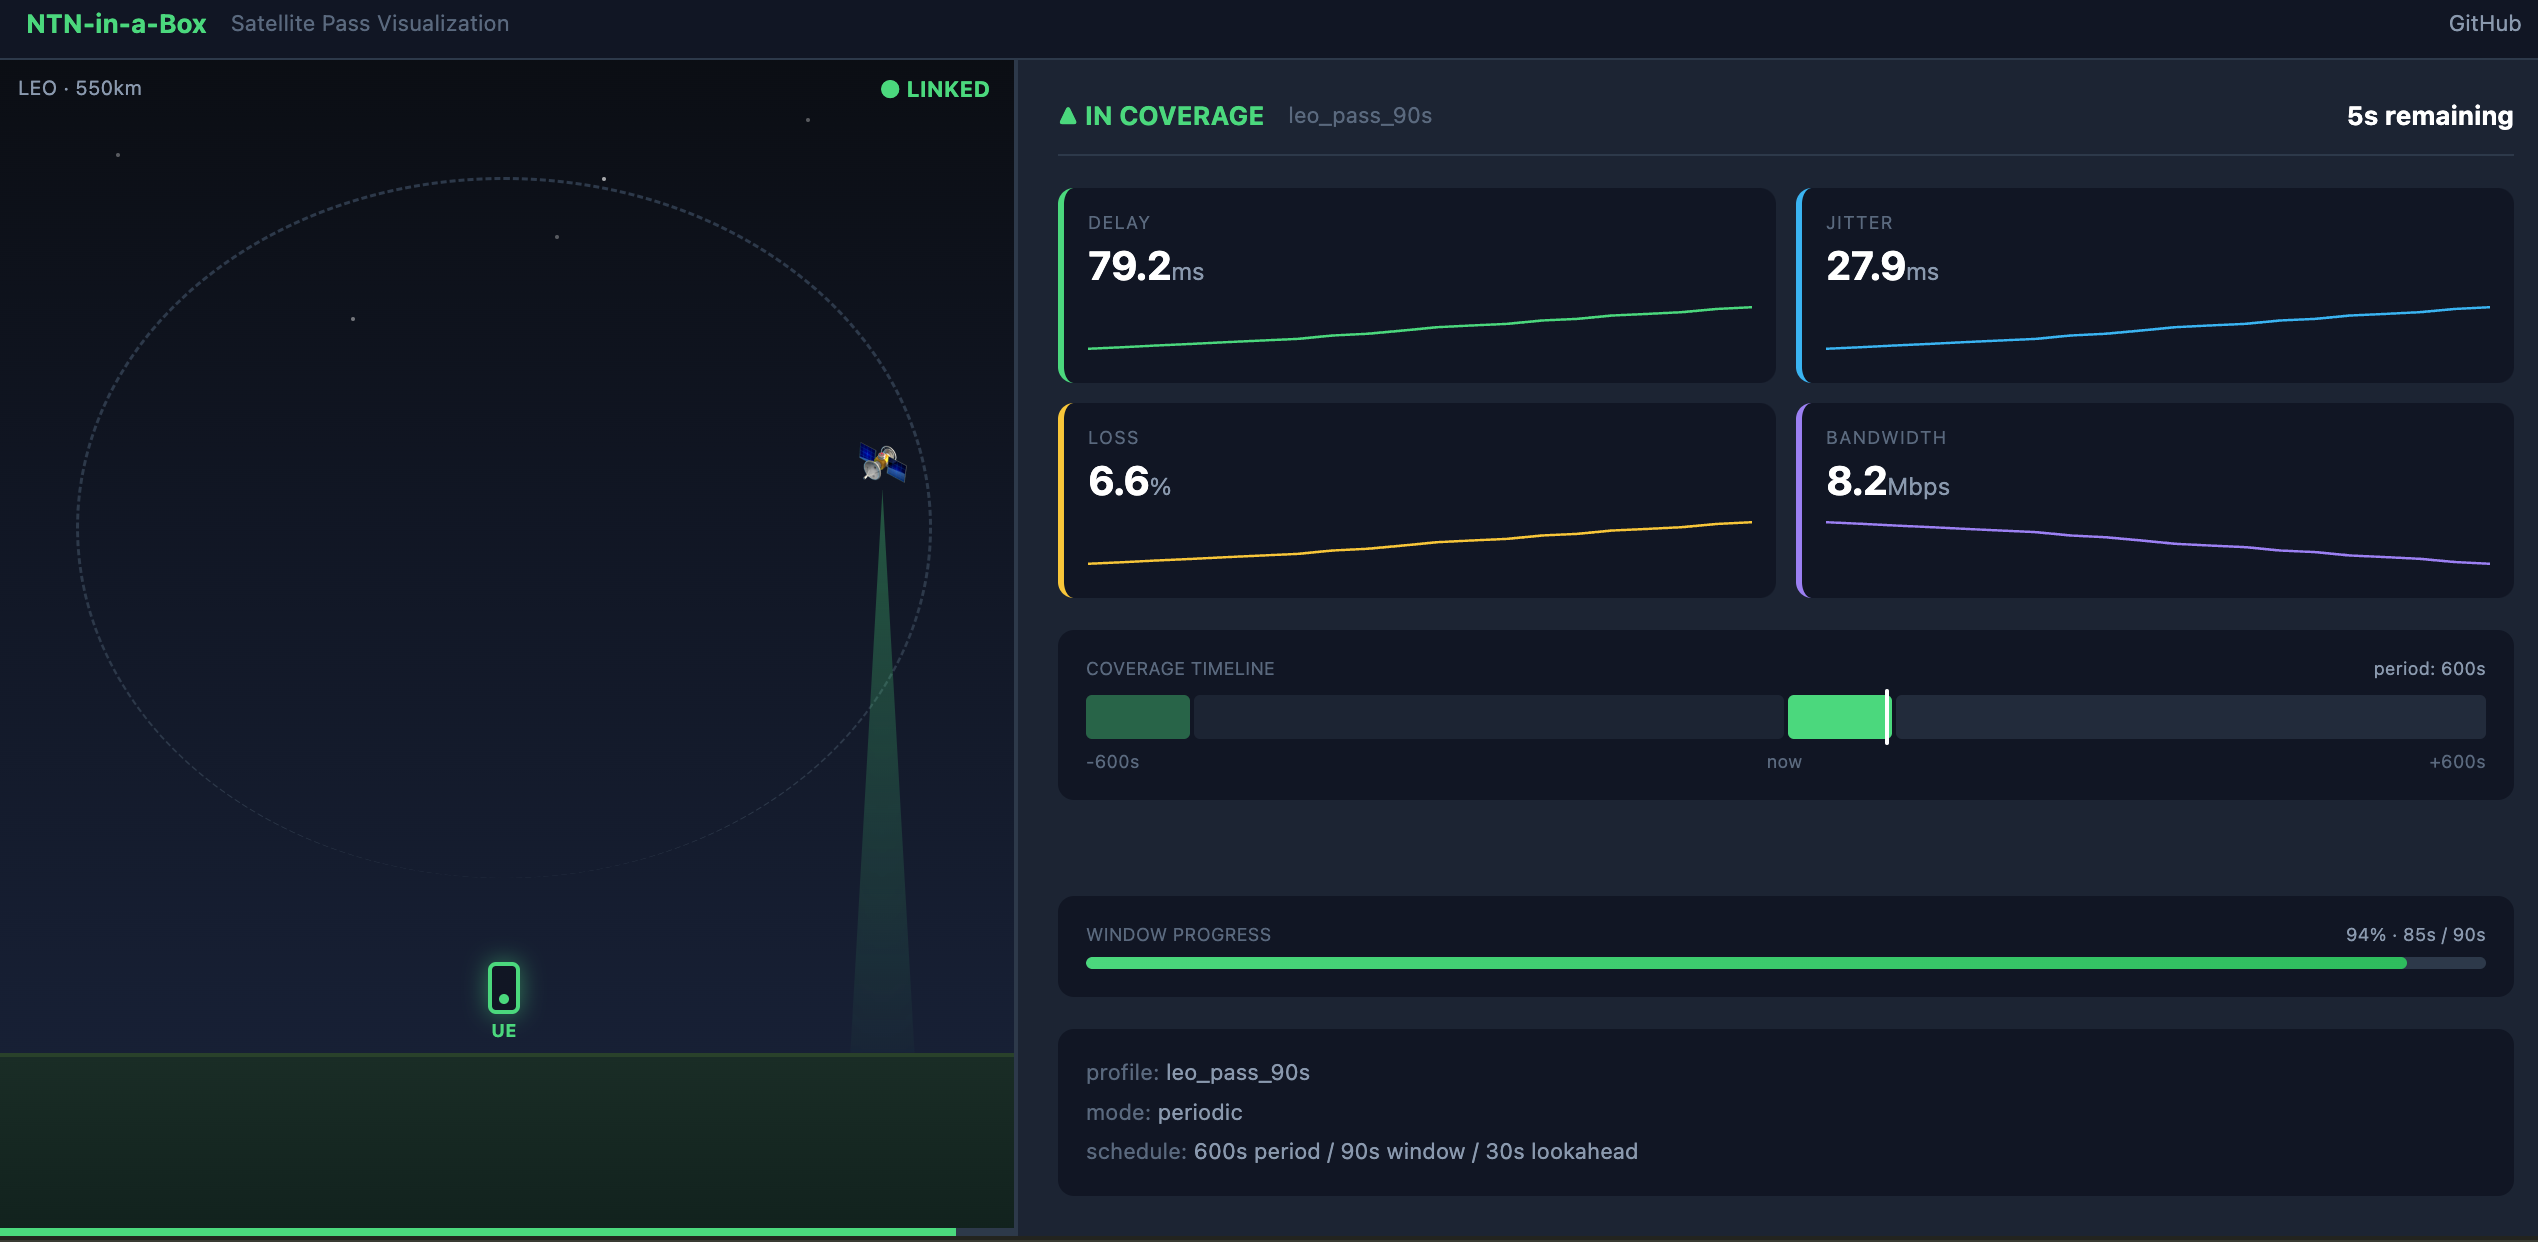Click the leo_pass_90s label beside IN COVERAGE
Image resolution: width=2538 pixels, height=1242 pixels.
(1360, 116)
